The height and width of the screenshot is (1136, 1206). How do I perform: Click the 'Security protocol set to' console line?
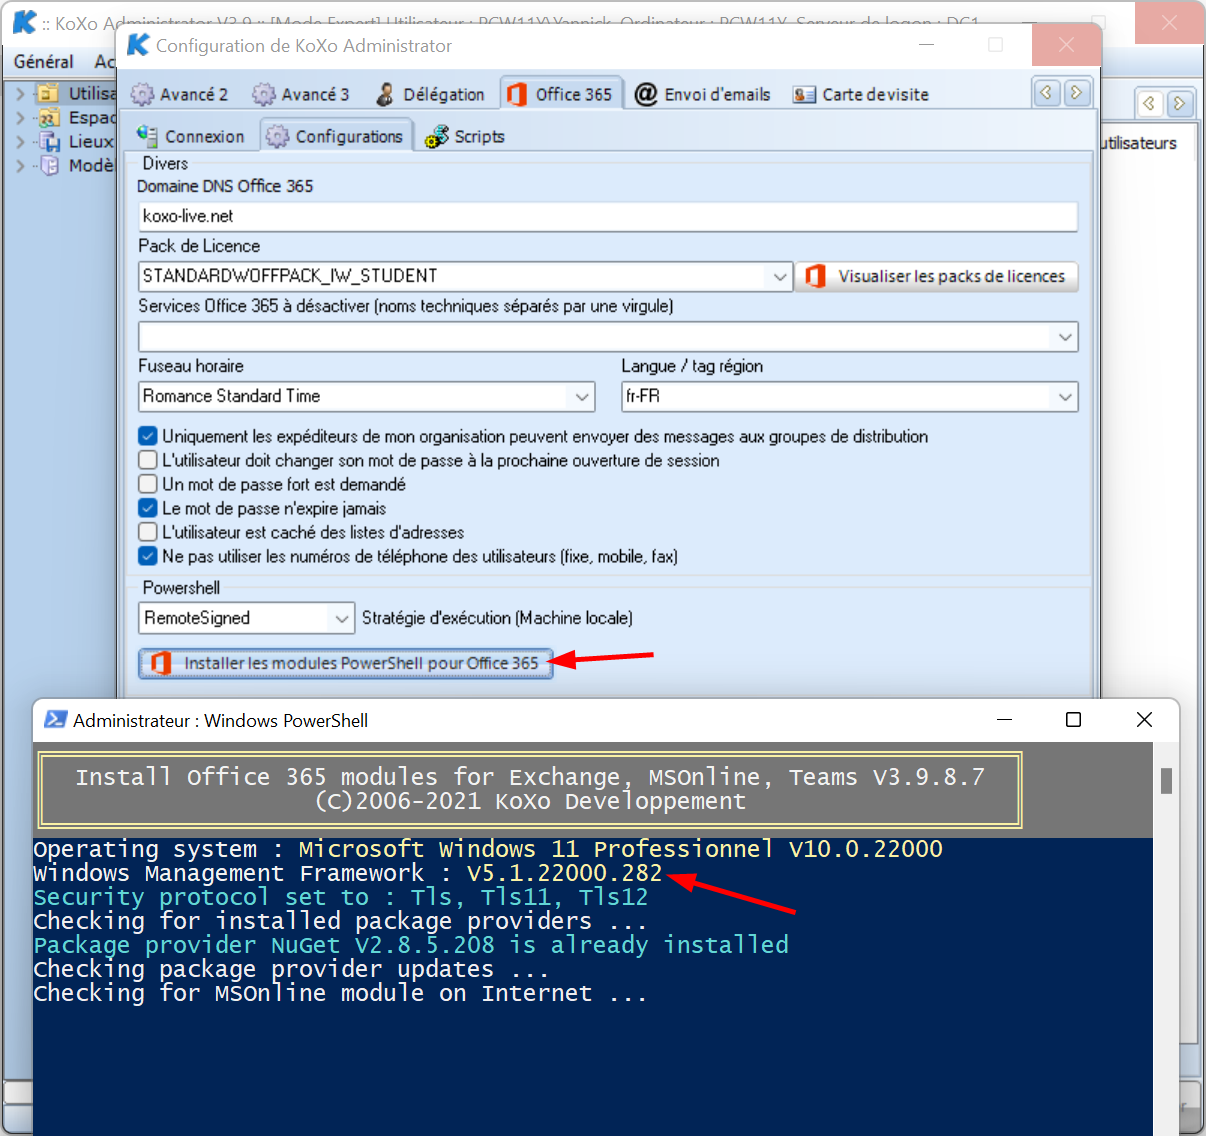point(341,897)
